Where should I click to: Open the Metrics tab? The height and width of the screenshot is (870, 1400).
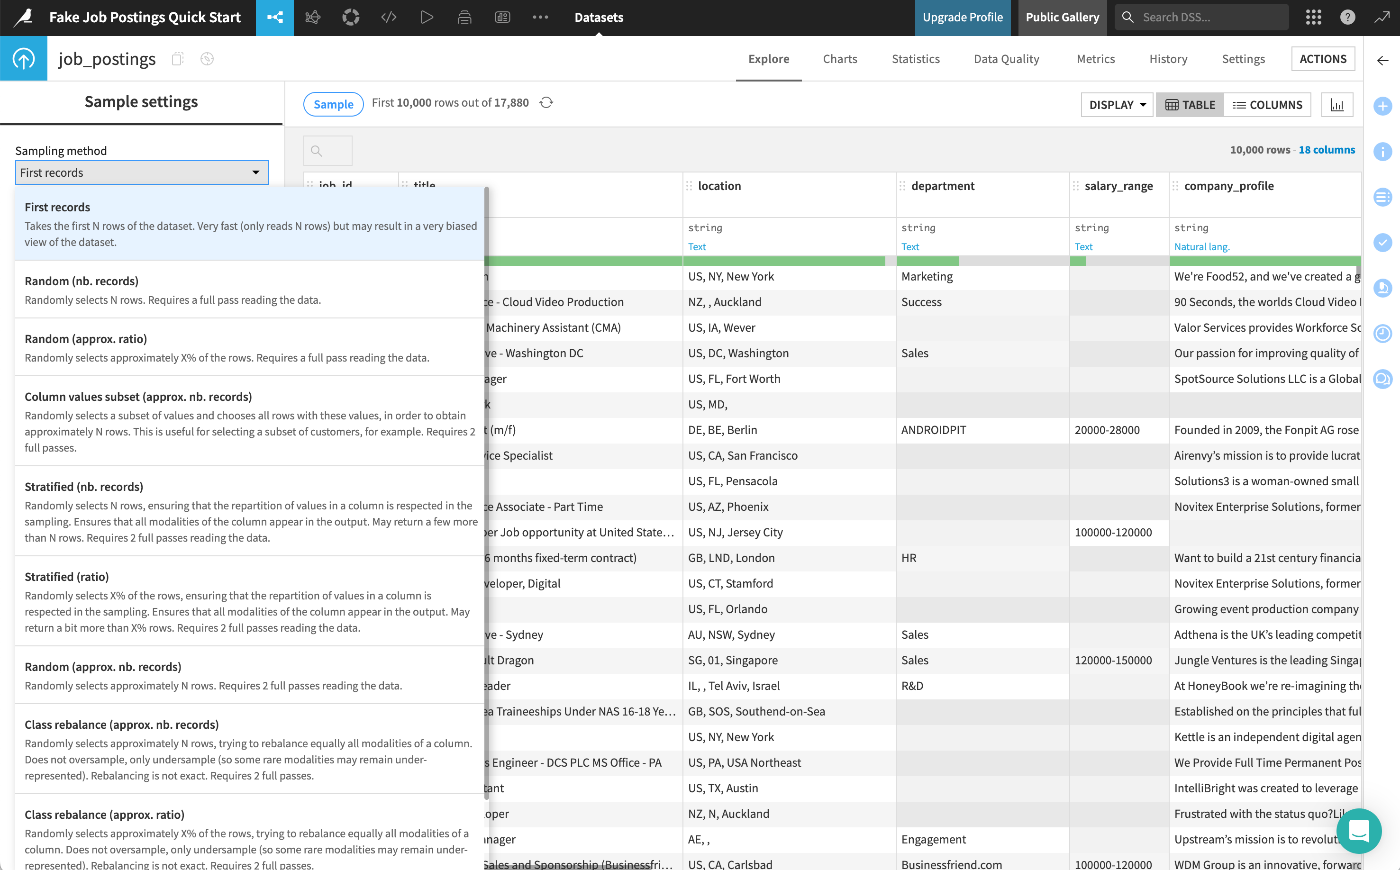point(1096,59)
